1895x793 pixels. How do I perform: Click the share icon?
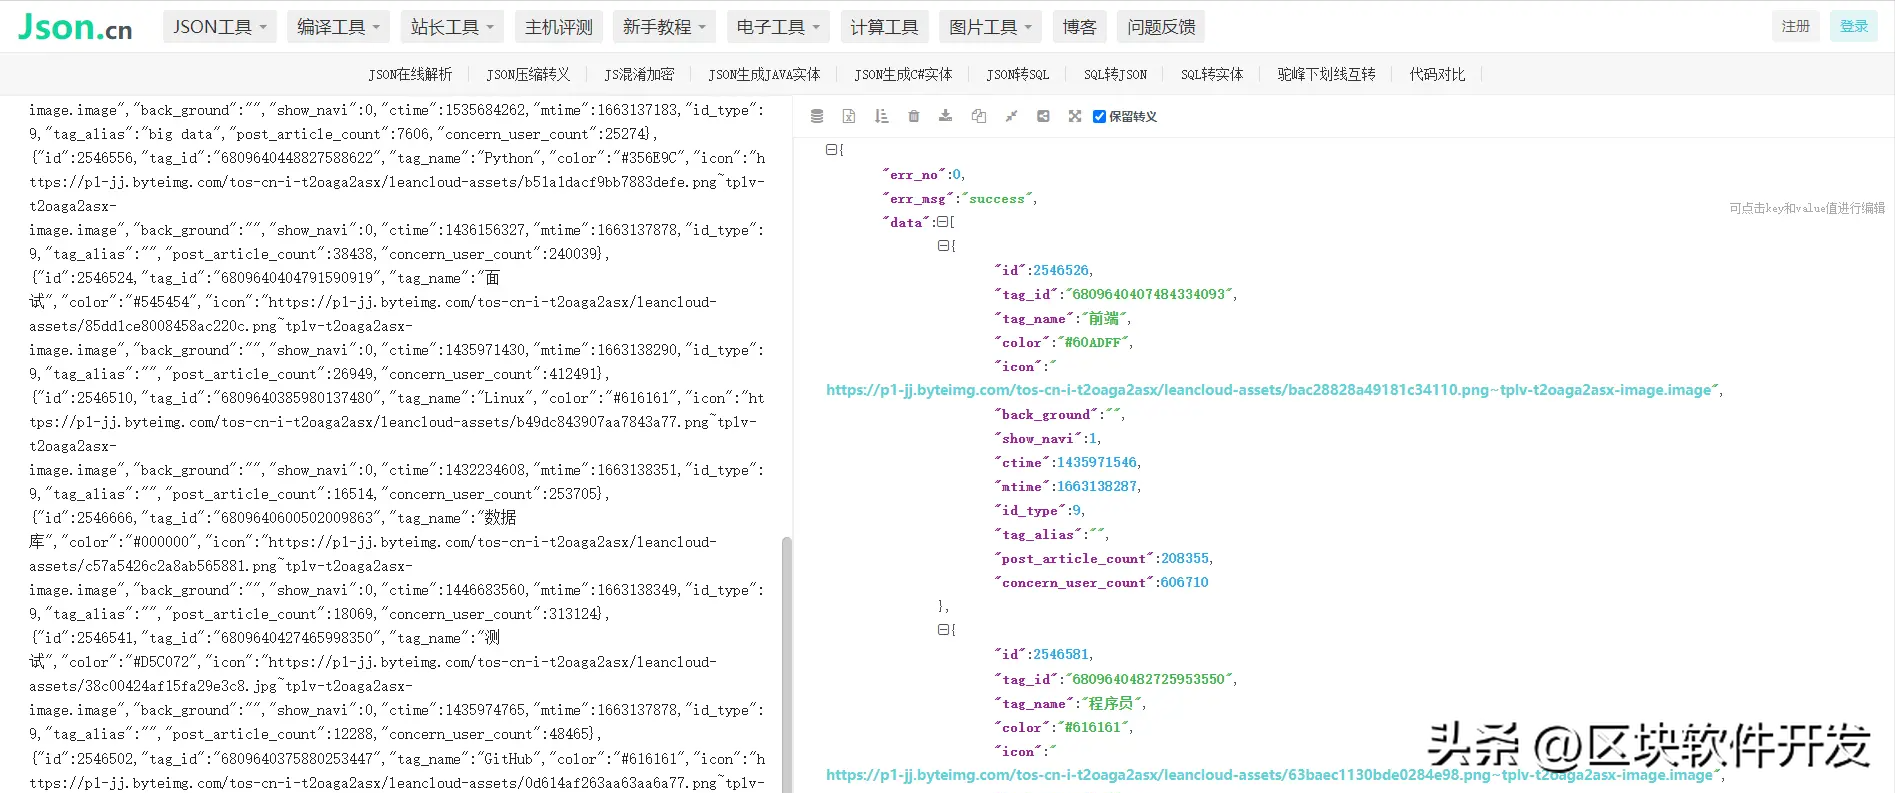1043,116
